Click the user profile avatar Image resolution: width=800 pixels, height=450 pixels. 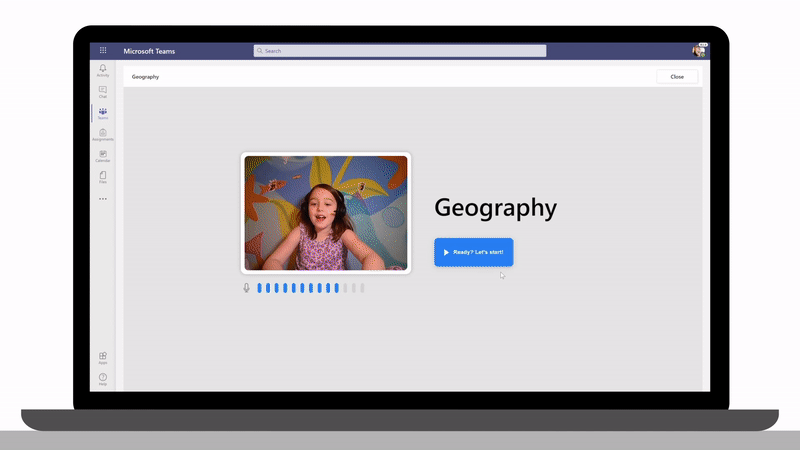[698, 51]
